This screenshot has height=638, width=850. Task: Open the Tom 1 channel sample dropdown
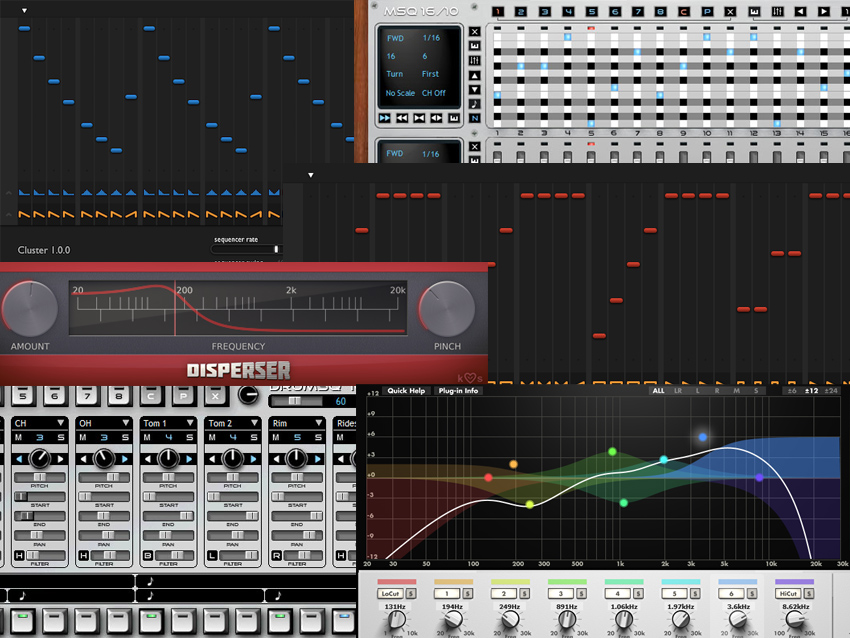click(x=190, y=423)
